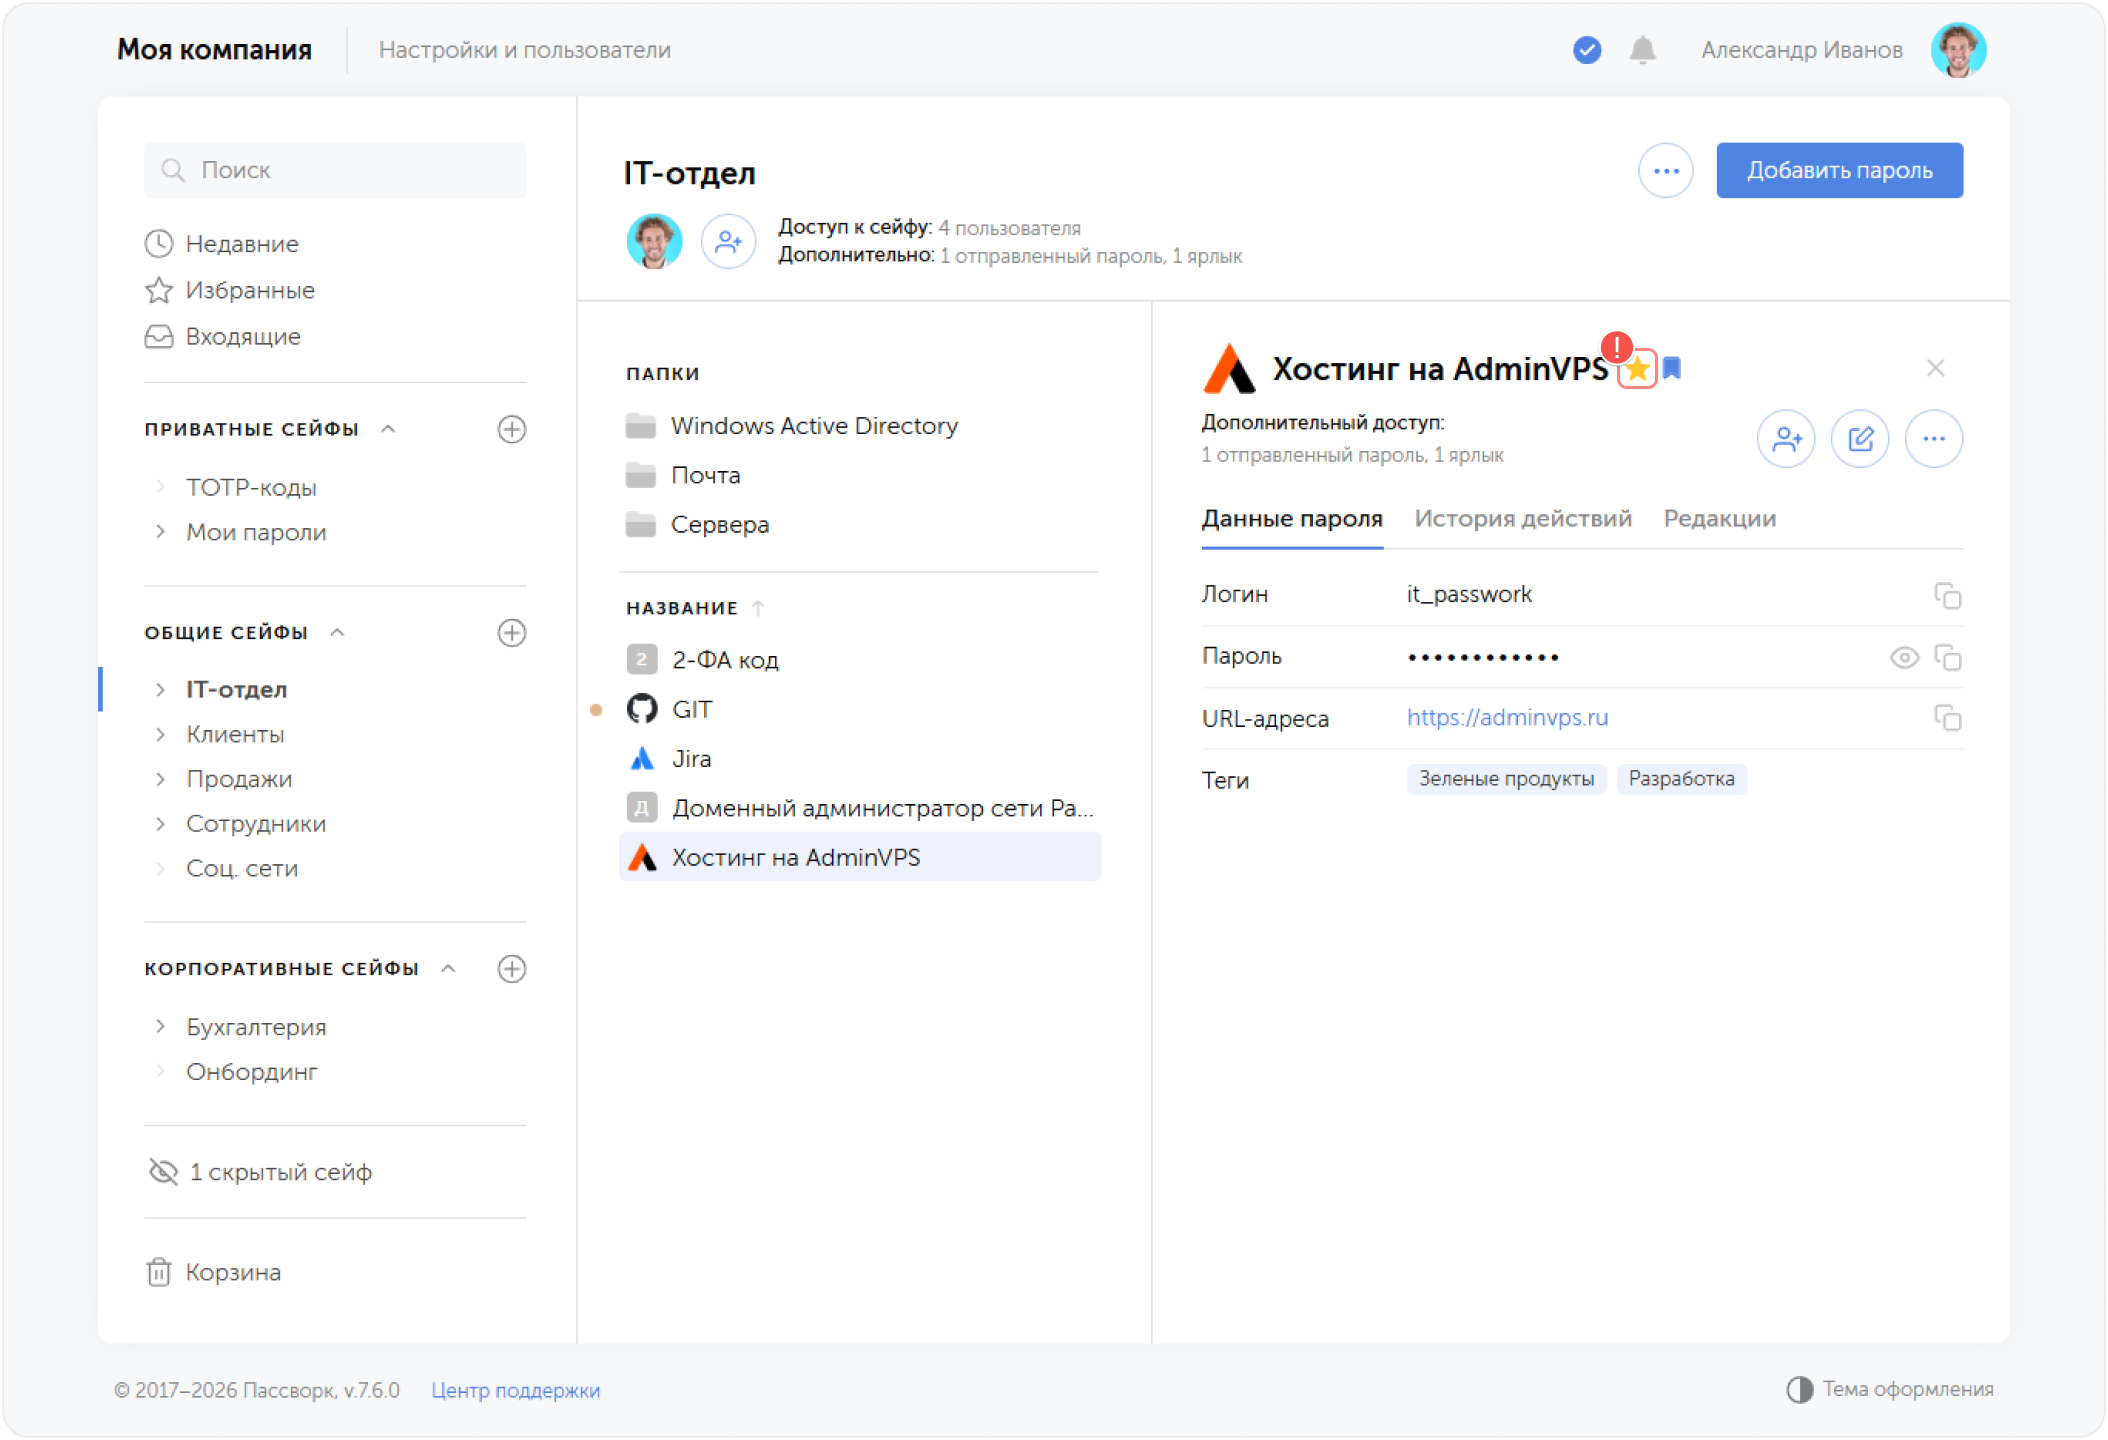Switch to История действий tab
Image resolution: width=2108 pixels, height=1440 pixels.
(x=1523, y=519)
